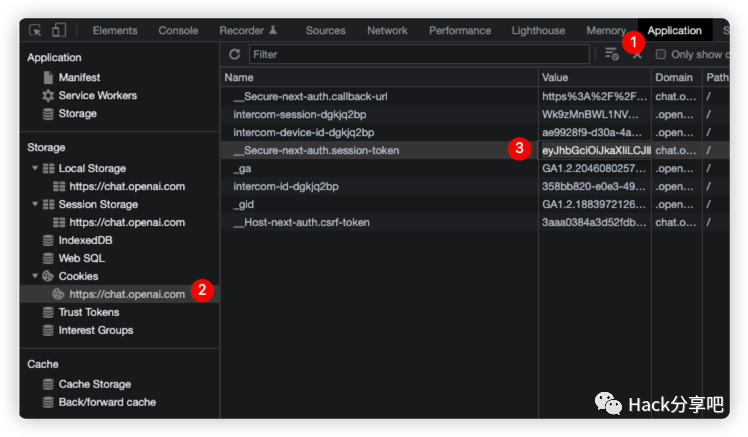Screen dimensions: 748x437
Task: Click the Local Storage grid icon
Action: click(48, 168)
